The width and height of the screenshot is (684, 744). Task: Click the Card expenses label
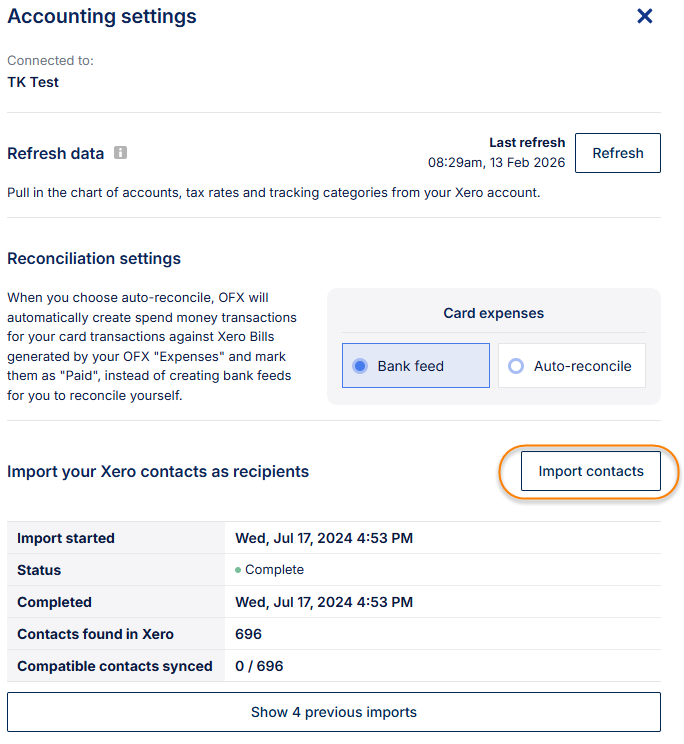(x=493, y=313)
